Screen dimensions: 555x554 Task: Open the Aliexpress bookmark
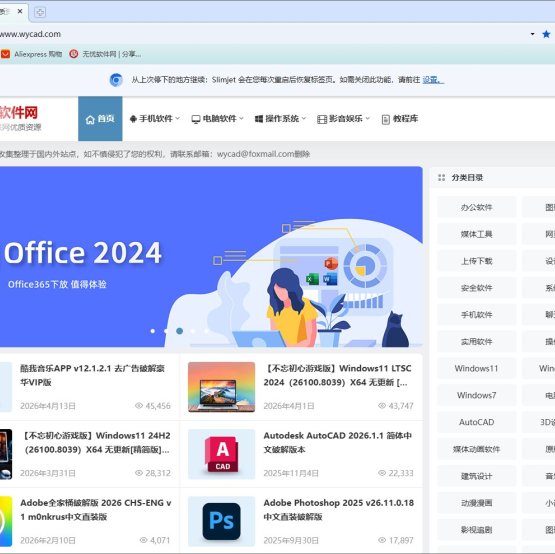pyautogui.click(x=32, y=54)
